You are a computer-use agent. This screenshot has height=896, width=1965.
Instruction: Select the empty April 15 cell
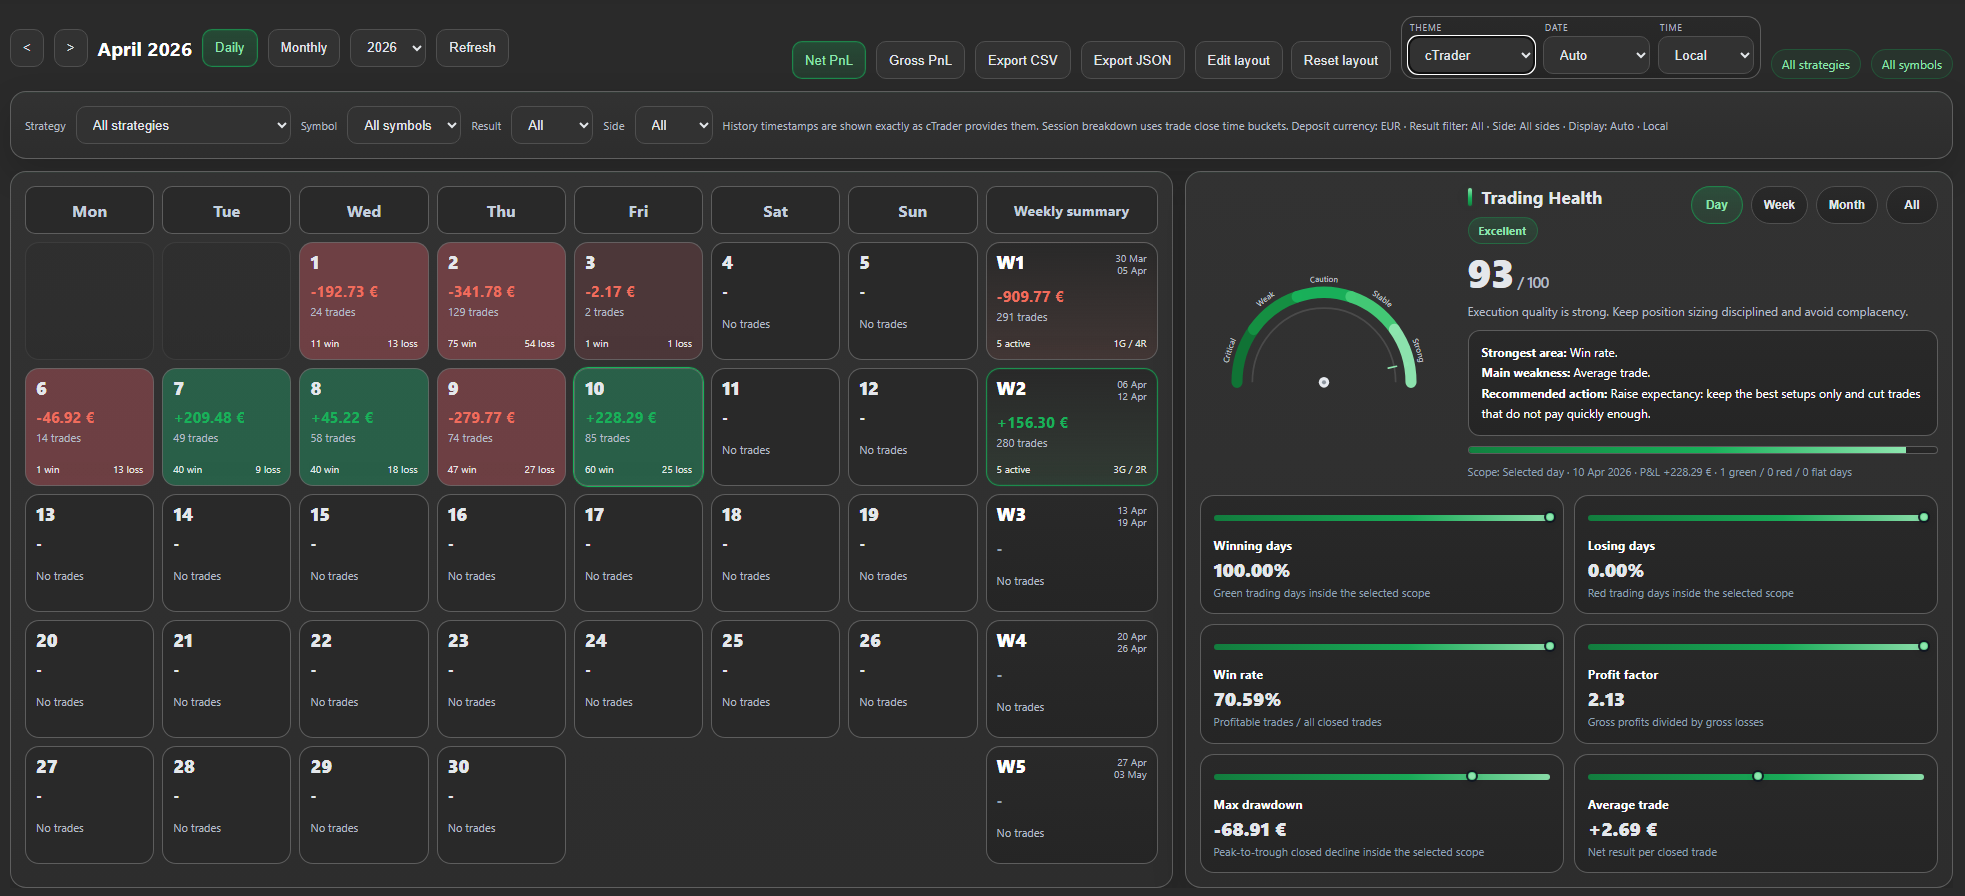(x=364, y=553)
